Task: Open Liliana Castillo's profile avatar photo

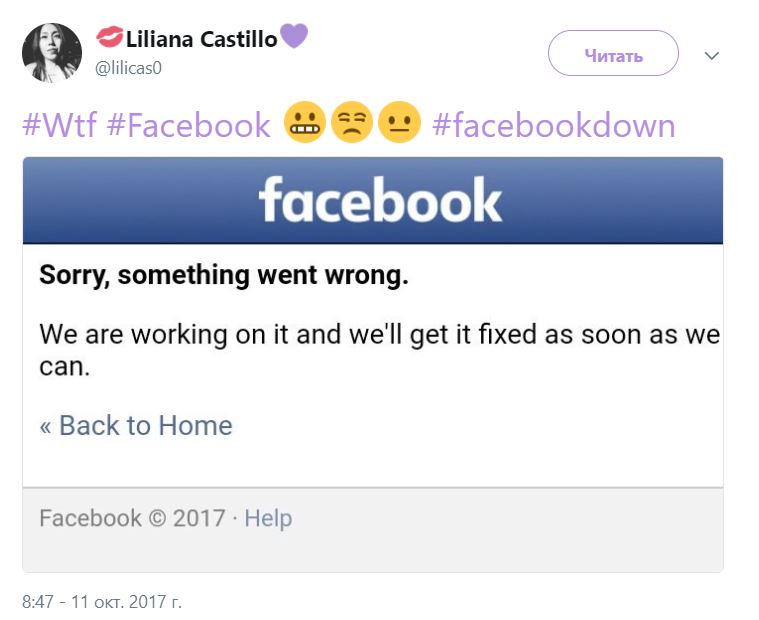Action: pos(52,53)
